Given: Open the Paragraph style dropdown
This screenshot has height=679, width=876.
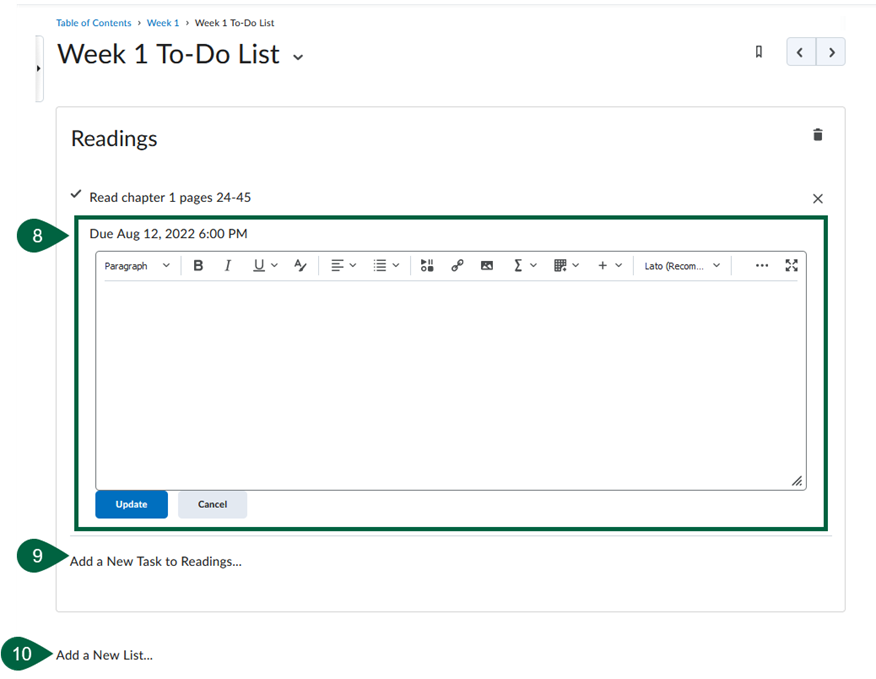Looking at the screenshot, I should point(136,265).
